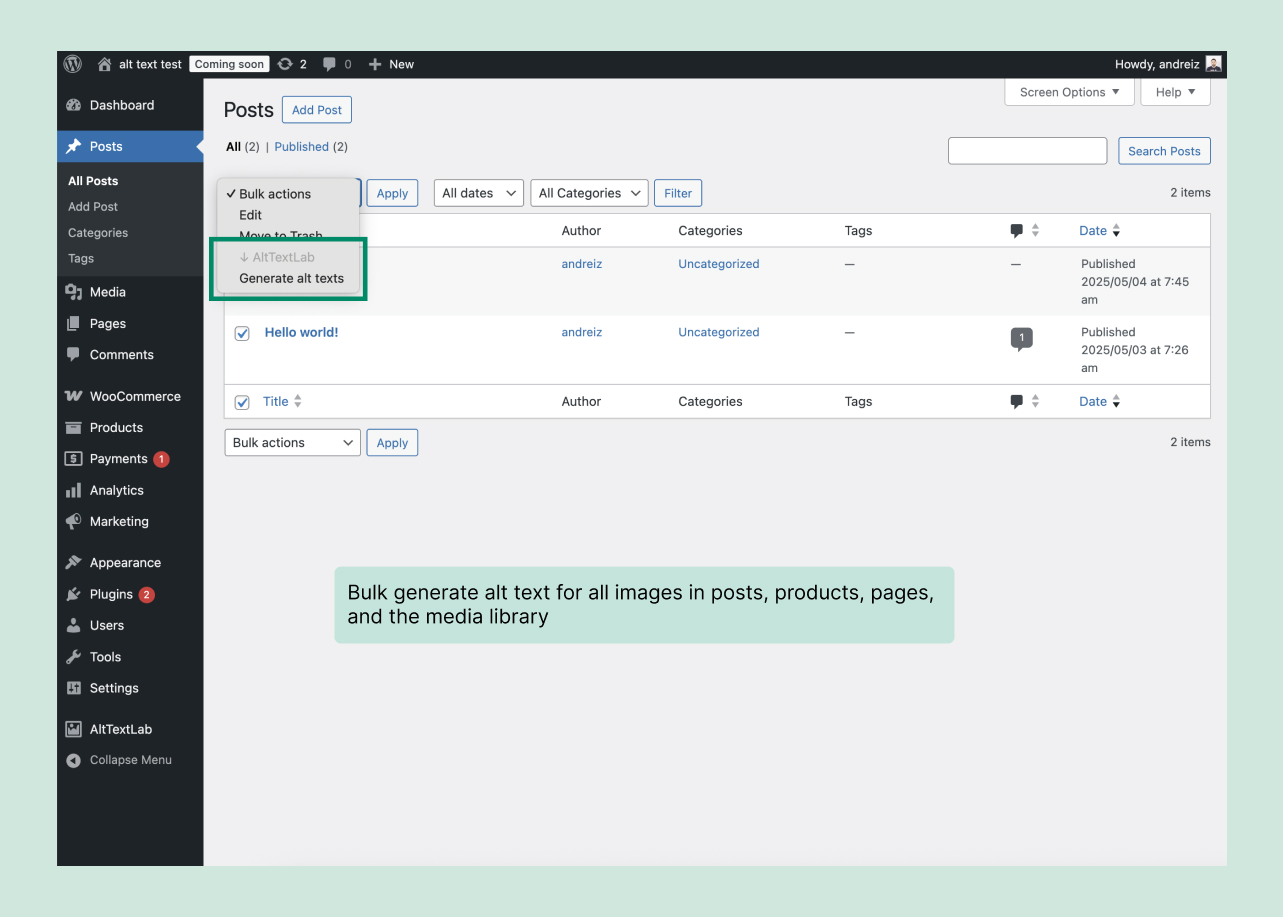
Task: Switch to the Published posts tab
Action: (x=301, y=146)
